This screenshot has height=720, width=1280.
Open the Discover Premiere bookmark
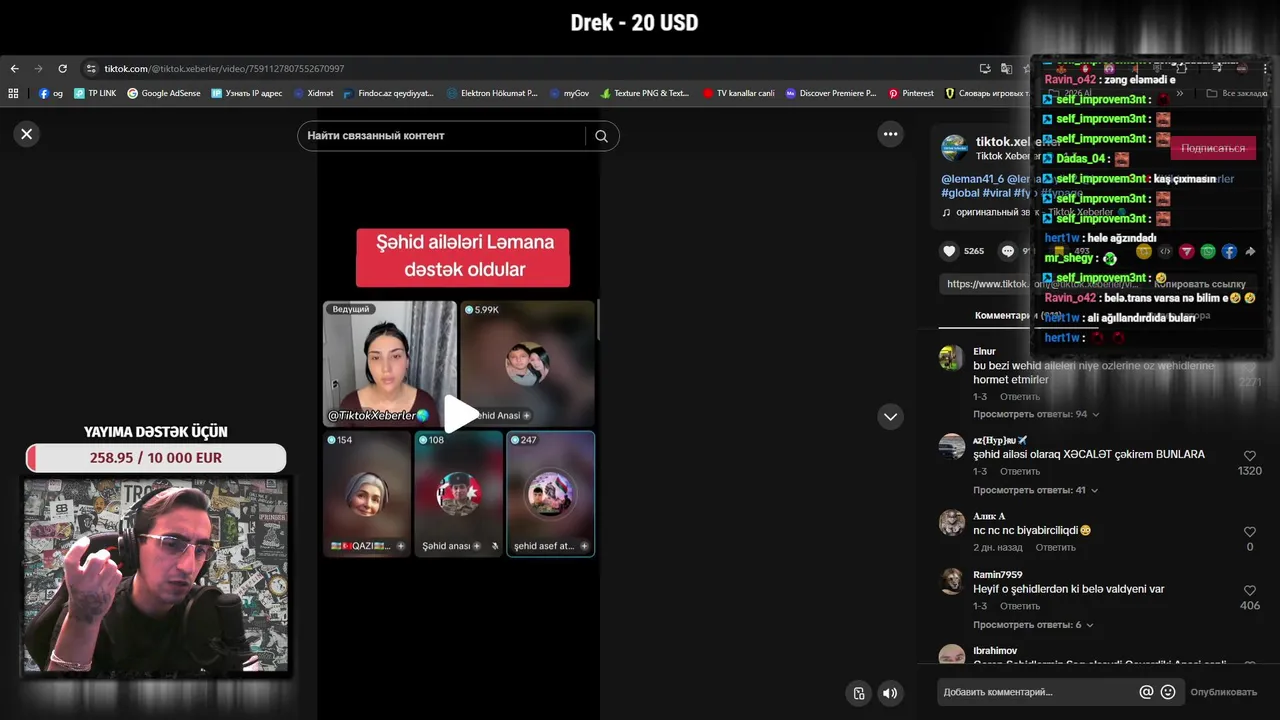tap(830, 93)
